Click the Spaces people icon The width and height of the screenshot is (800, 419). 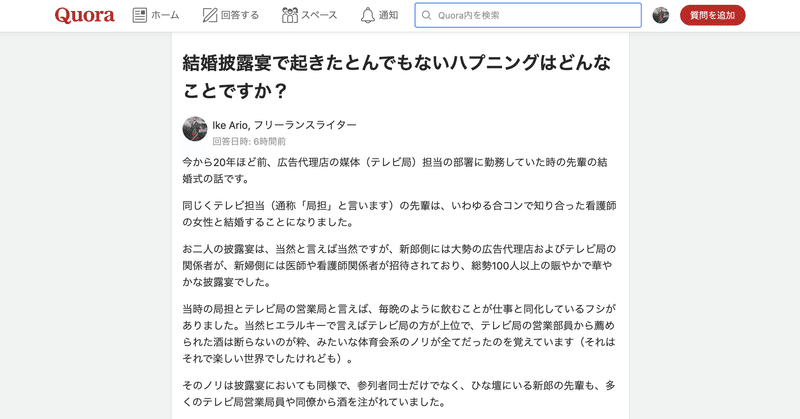290,15
